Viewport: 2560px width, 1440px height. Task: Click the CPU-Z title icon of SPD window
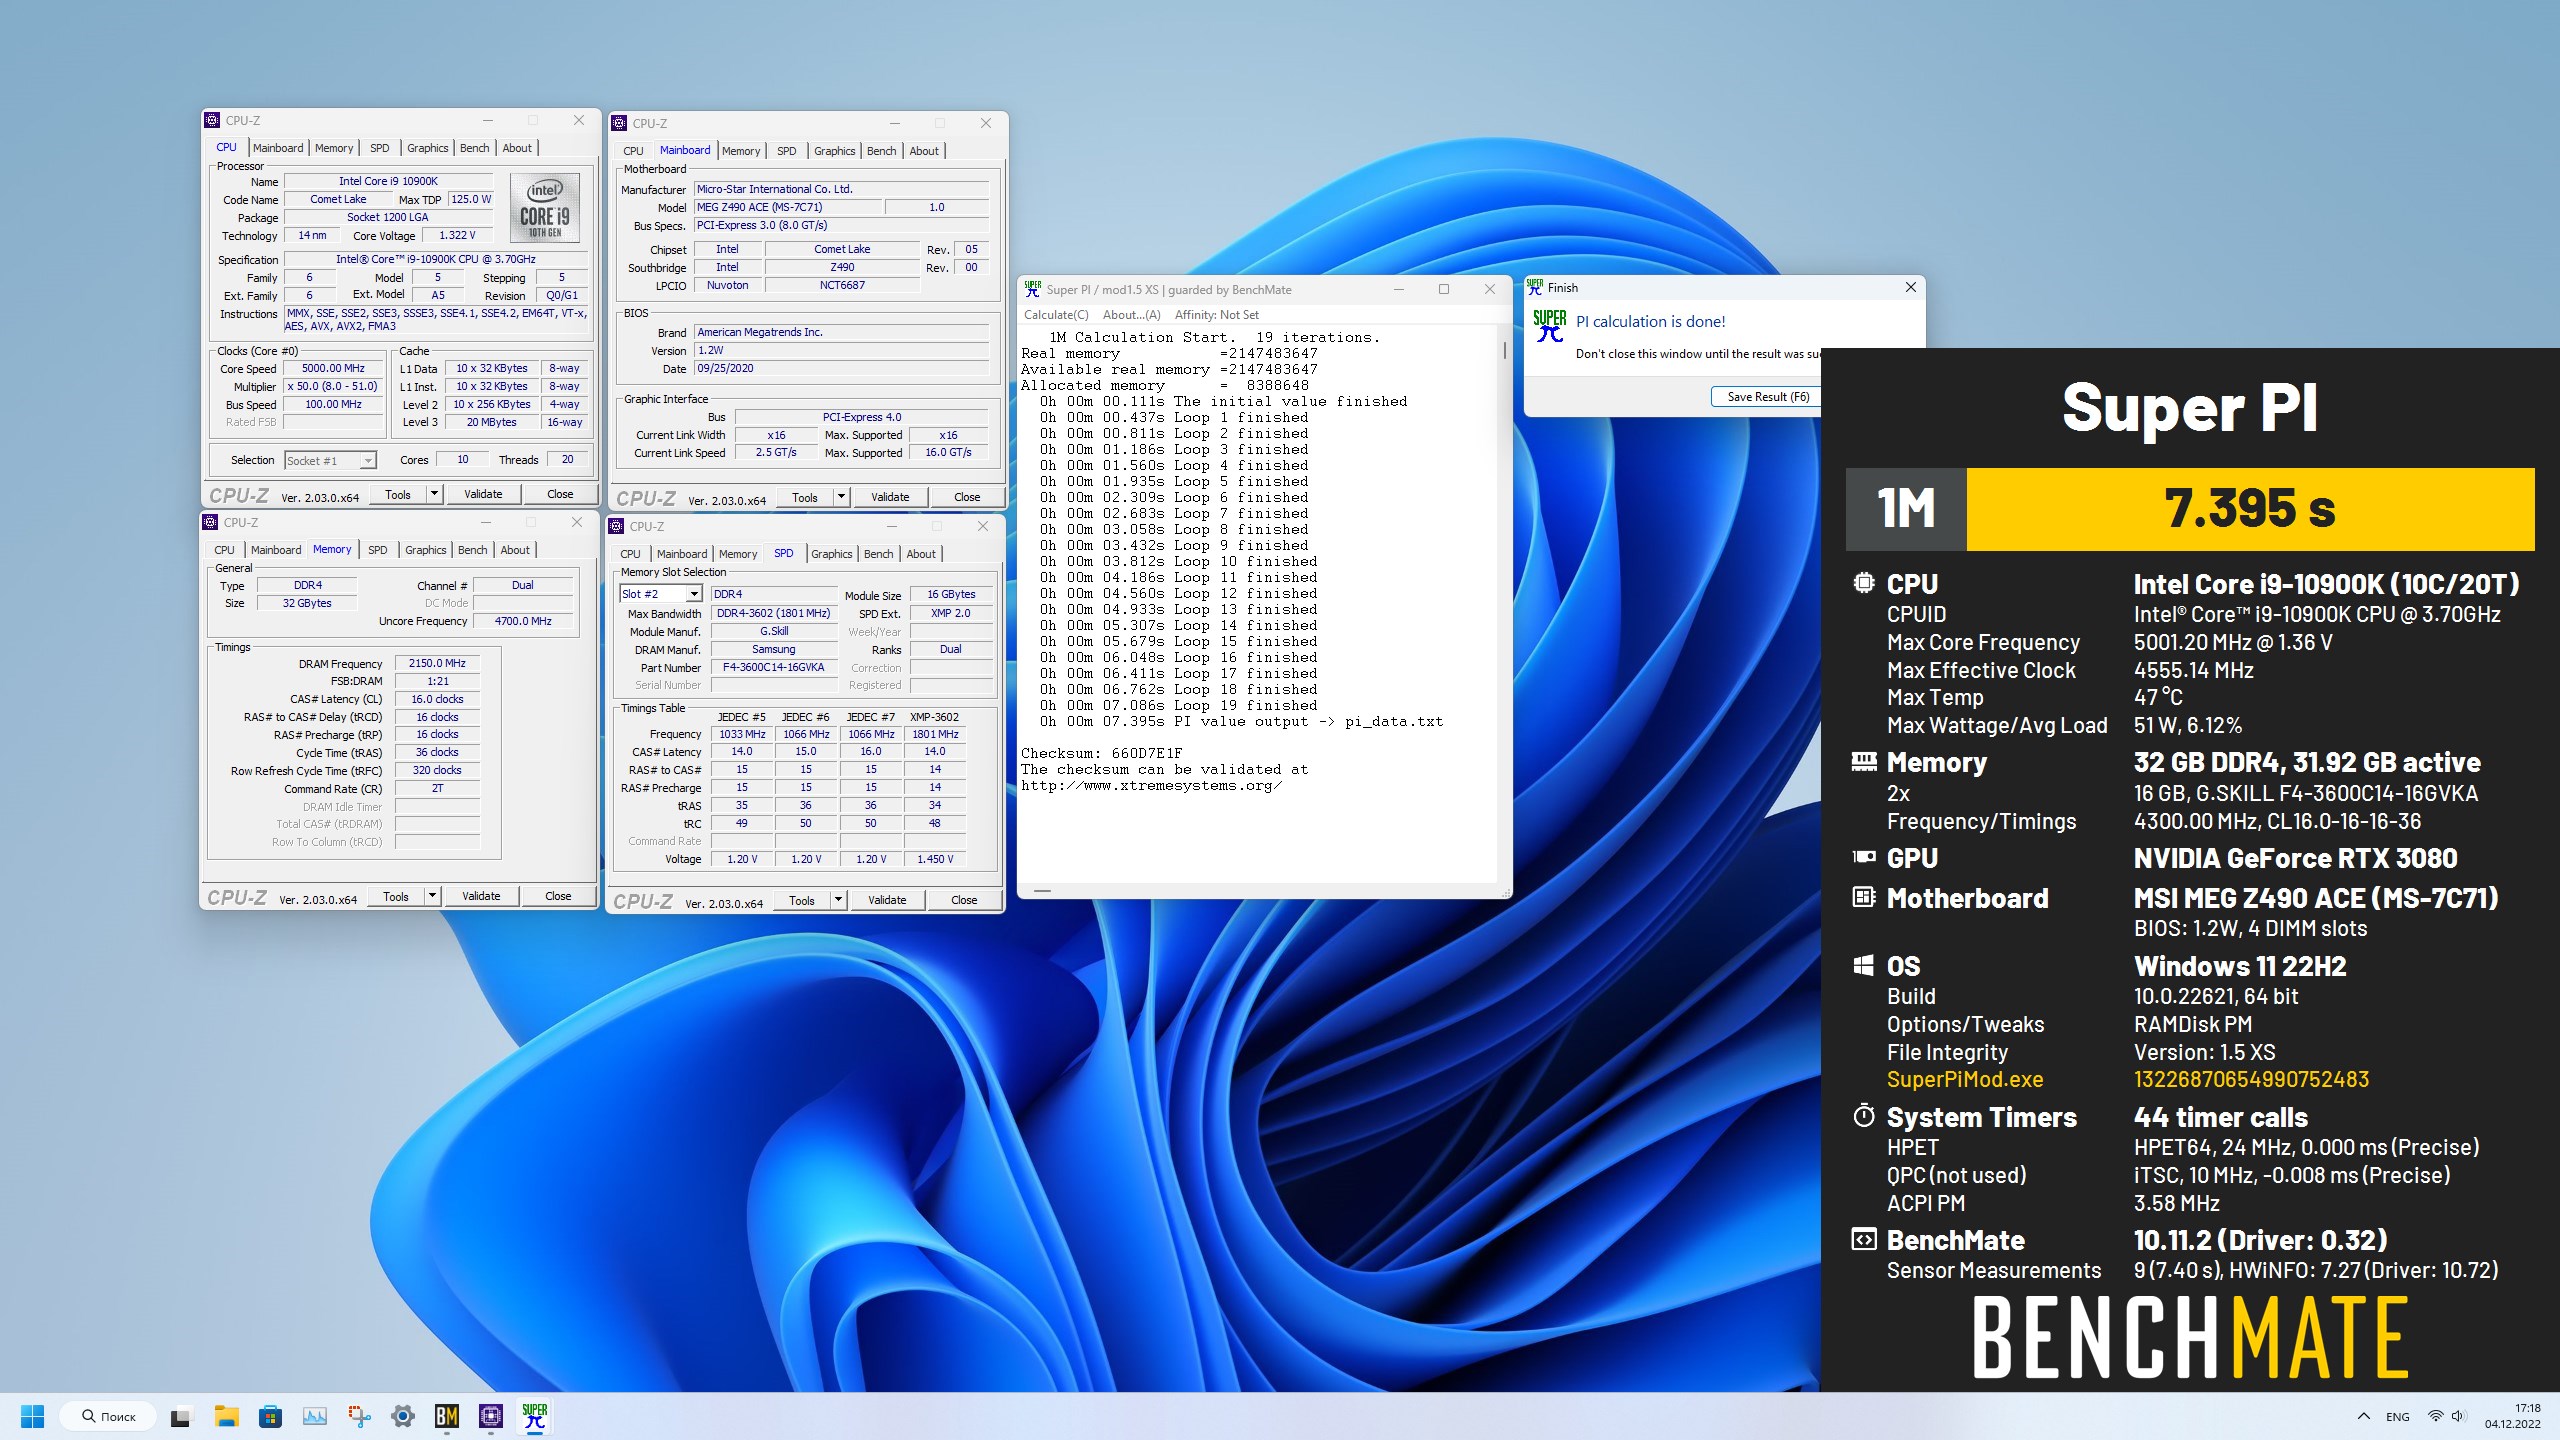click(616, 526)
